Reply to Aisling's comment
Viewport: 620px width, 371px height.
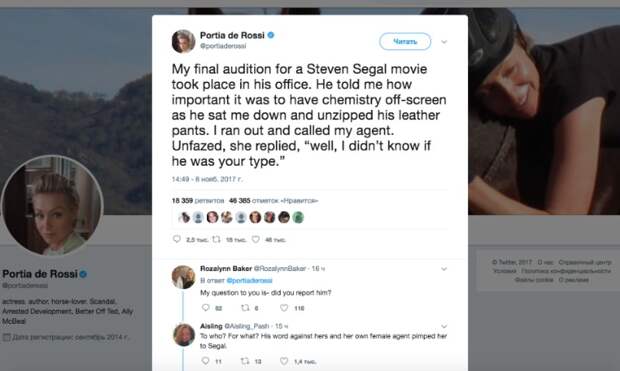pos(205,361)
